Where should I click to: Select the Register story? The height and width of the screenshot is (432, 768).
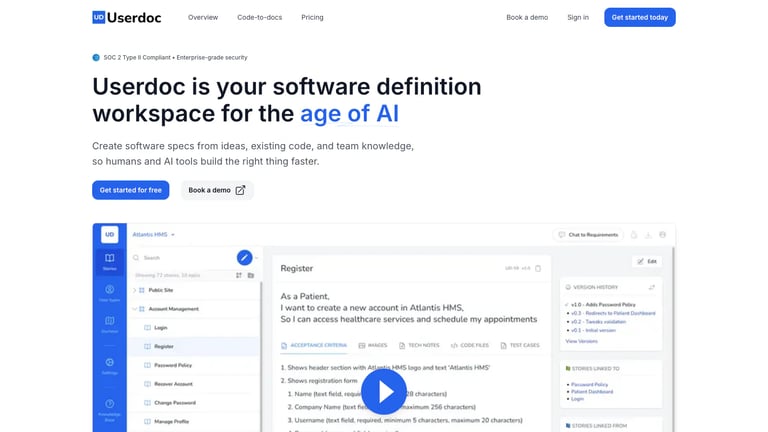pyautogui.click(x=195, y=346)
